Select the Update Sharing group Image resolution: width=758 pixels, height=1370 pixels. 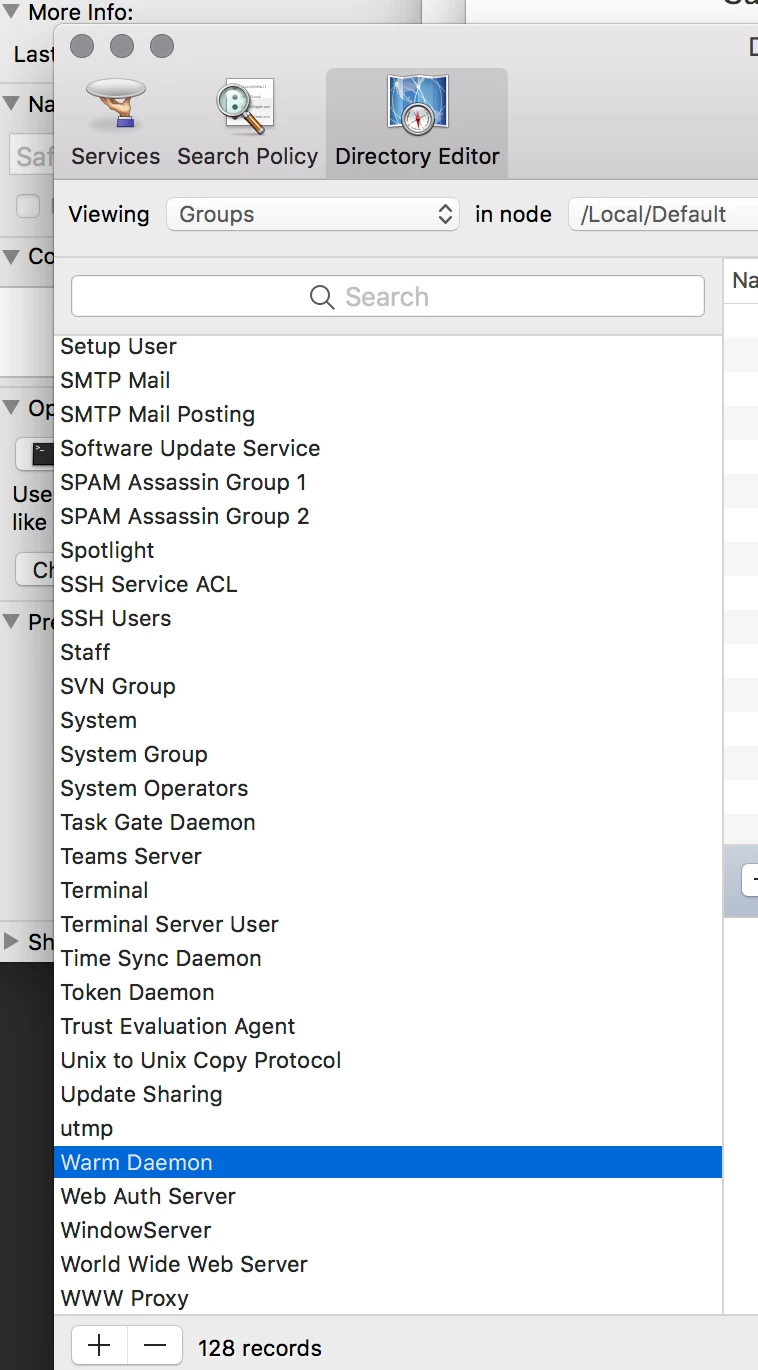coord(388,1094)
